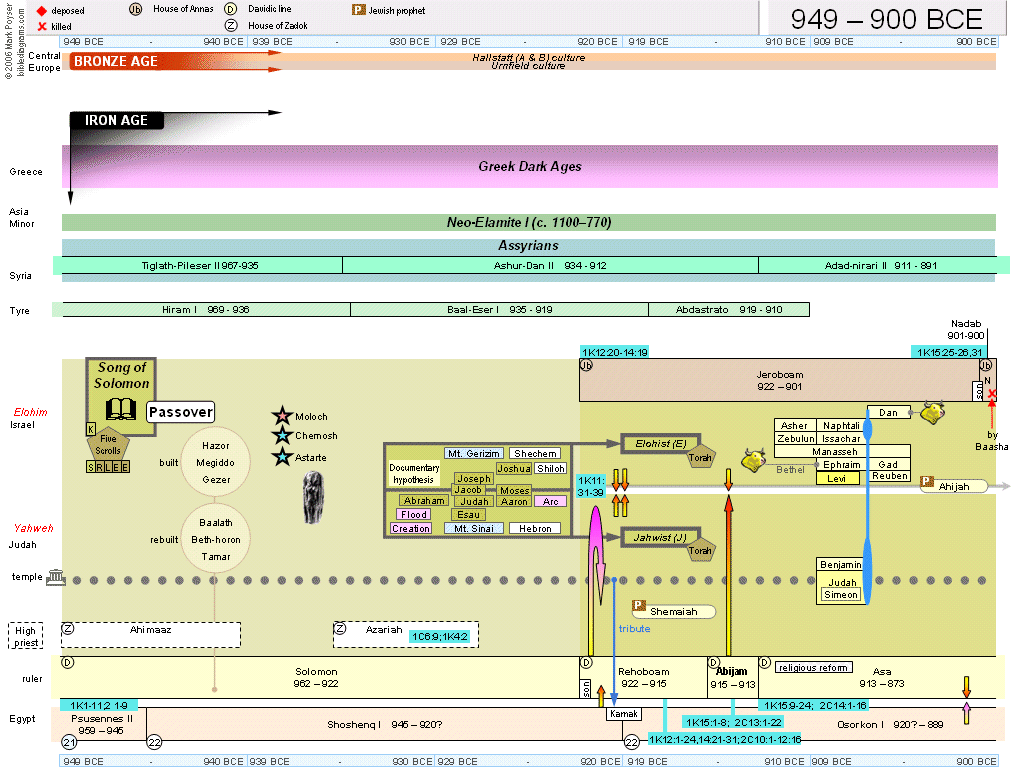Click the Torah pentagon next to Elohist (E)
1024x768 pixels.
[700, 455]
